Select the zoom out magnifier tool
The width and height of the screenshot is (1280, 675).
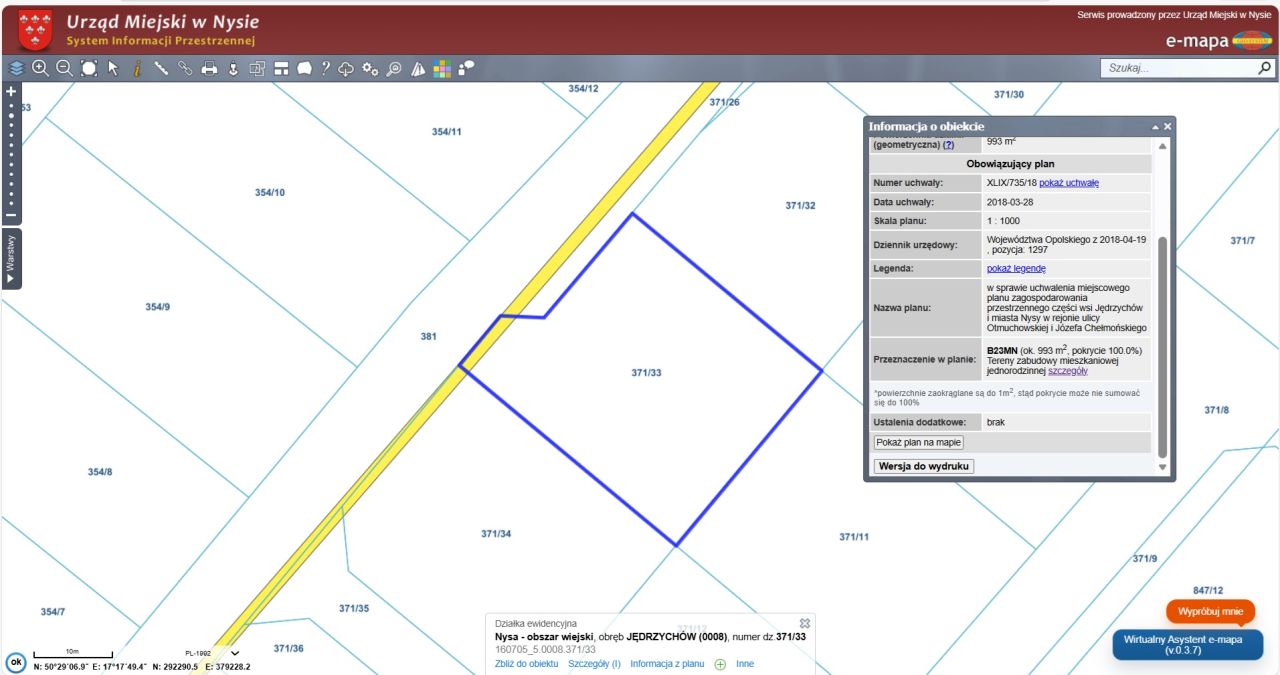click(x=64, y=68)
